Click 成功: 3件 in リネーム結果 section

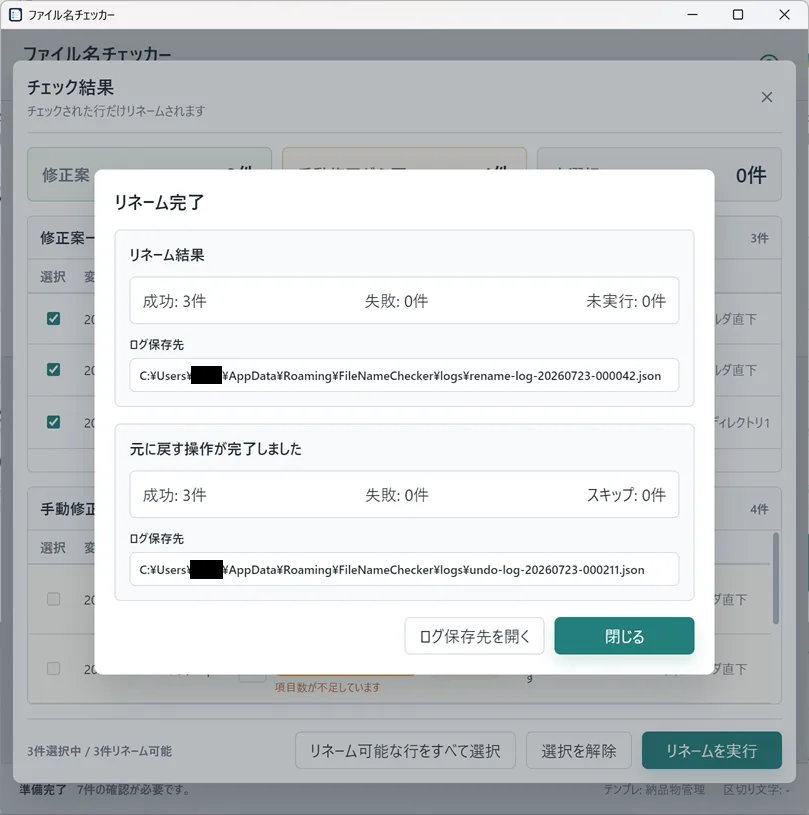(174, 301)
